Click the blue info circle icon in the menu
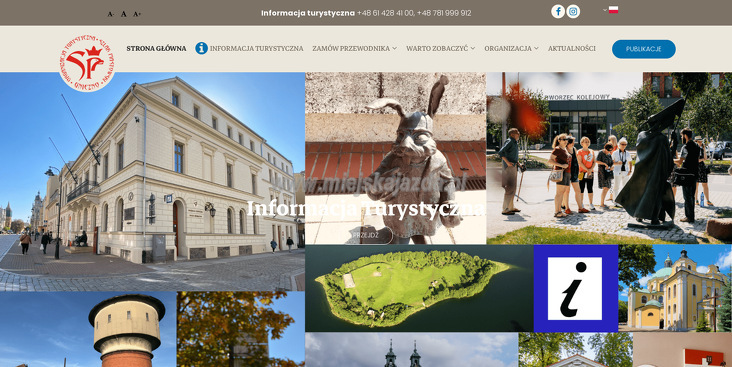 tap(201, 48)
